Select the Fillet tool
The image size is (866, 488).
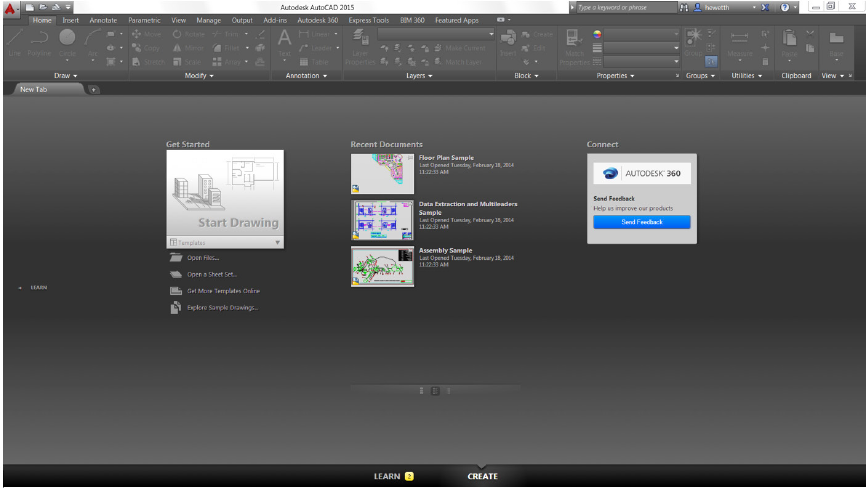[226, 48]
